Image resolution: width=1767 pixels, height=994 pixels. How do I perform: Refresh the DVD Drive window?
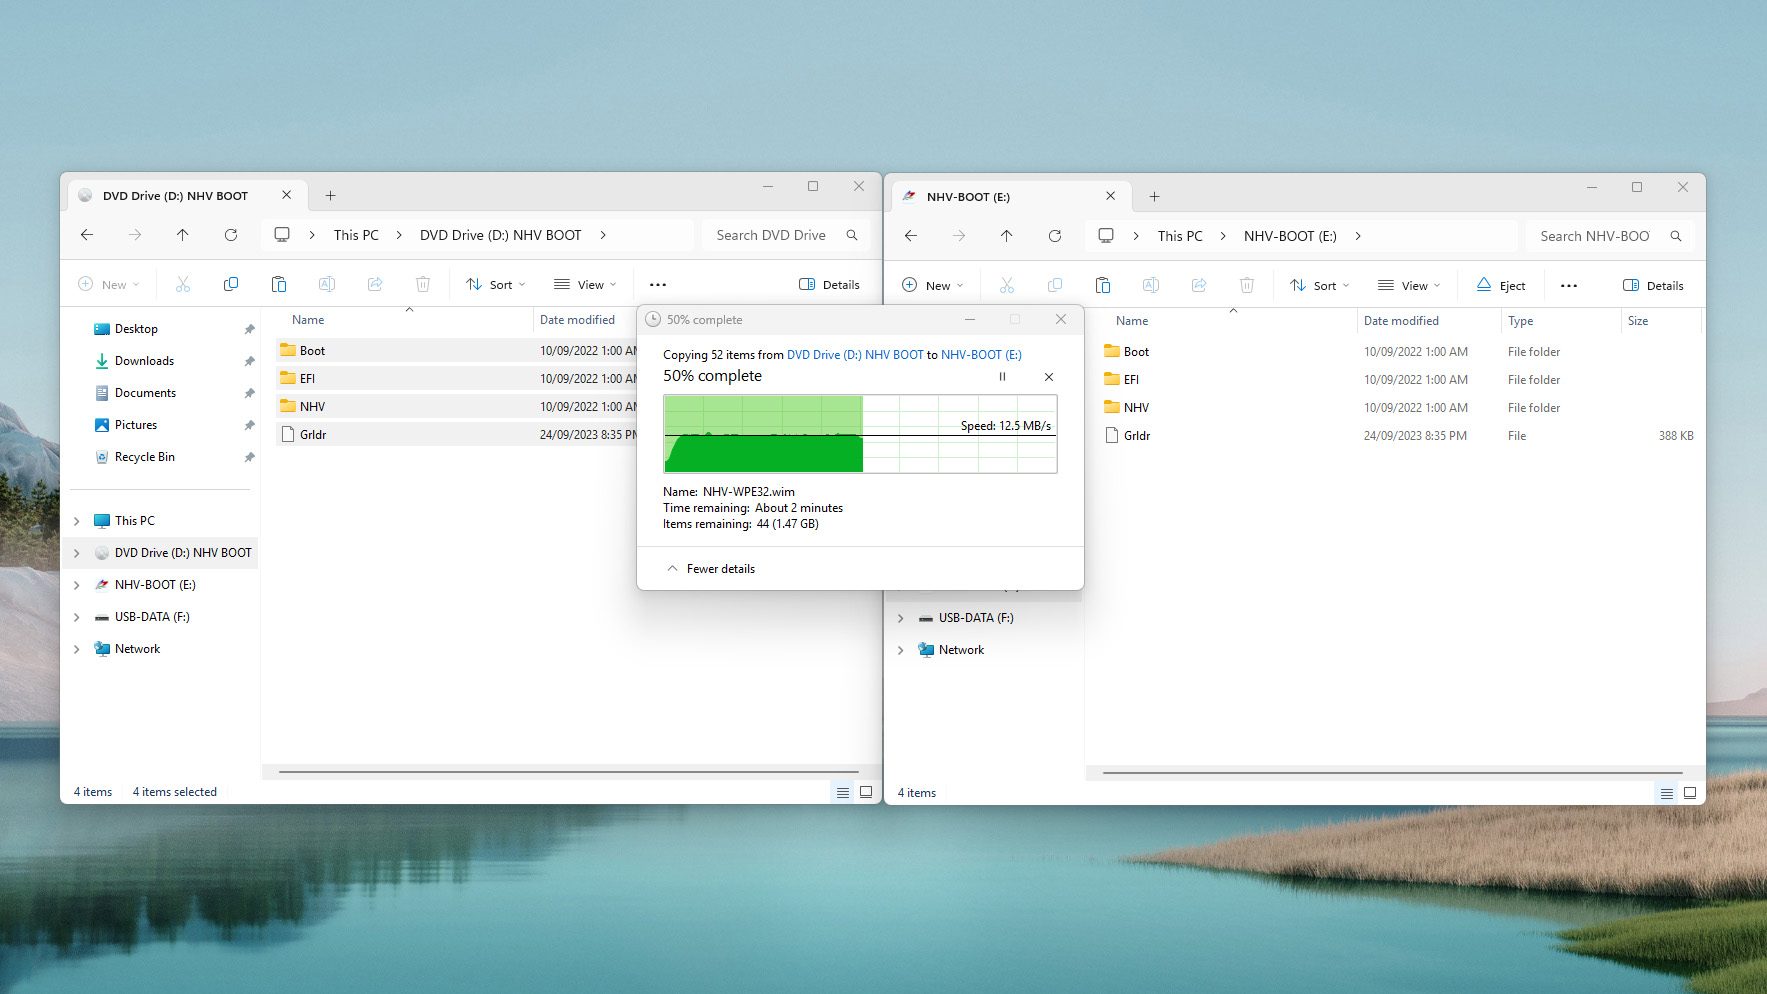tap(231, 235)
